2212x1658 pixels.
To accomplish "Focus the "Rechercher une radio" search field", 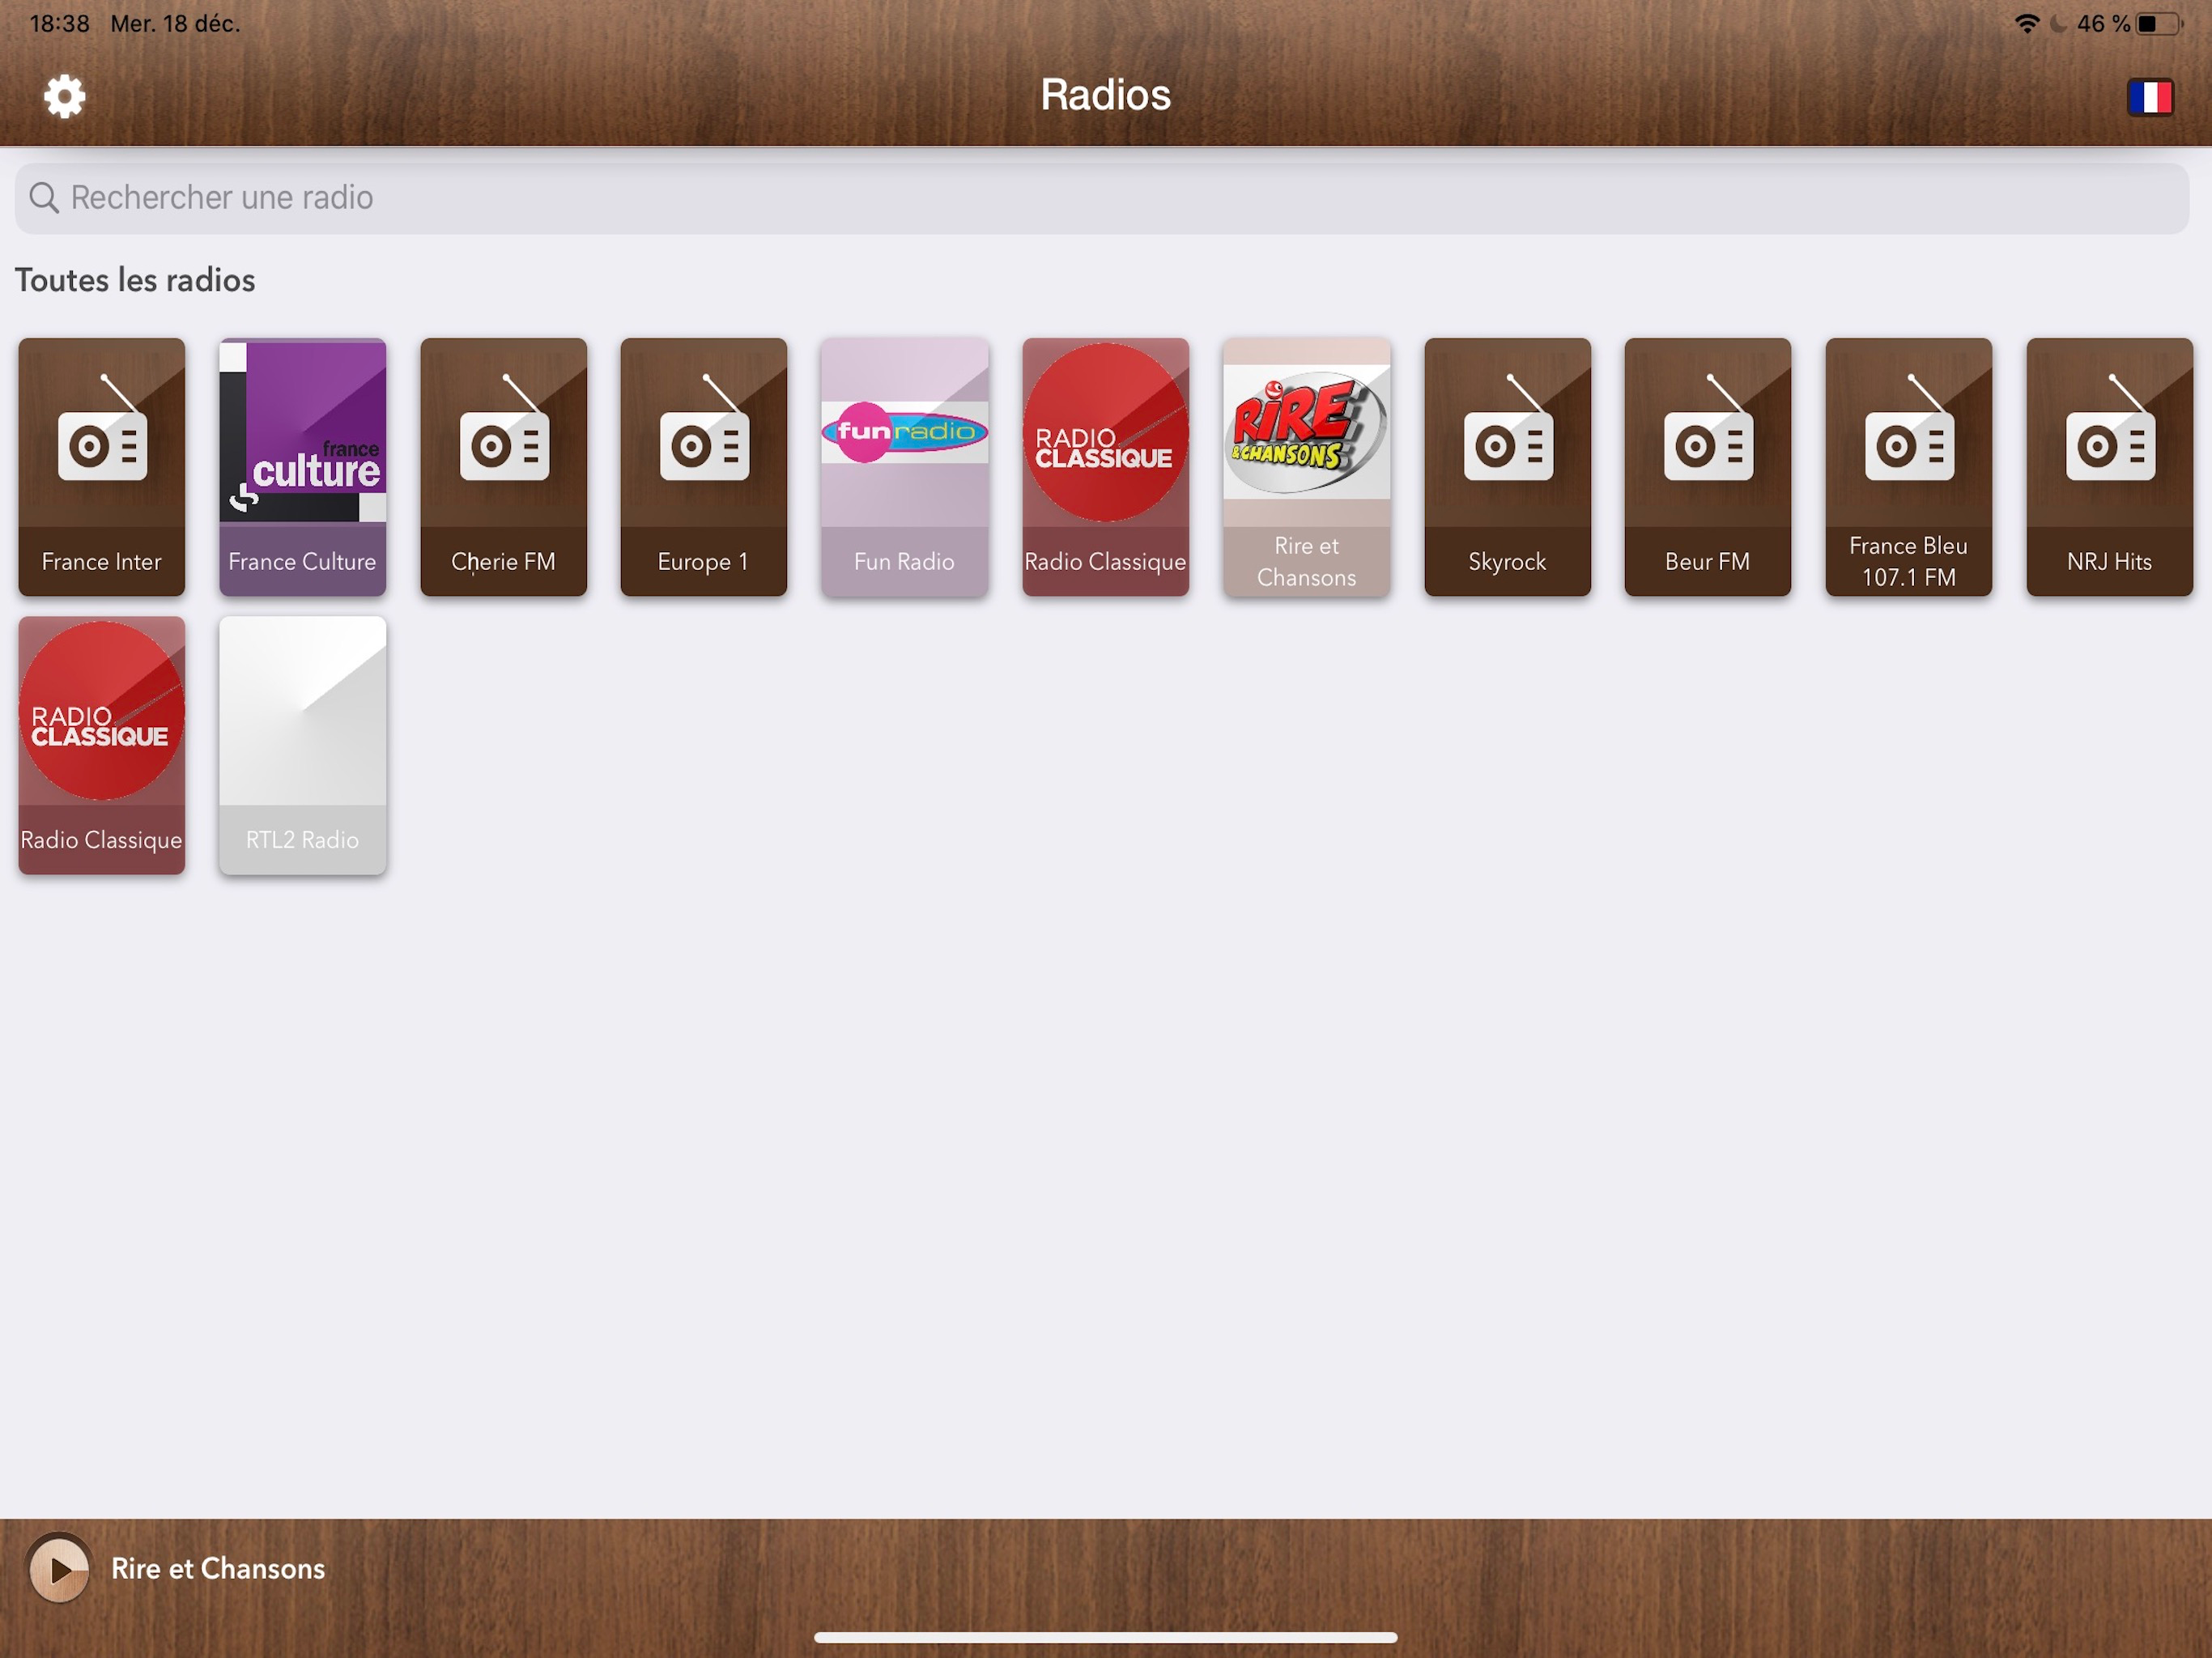I will [1102, 198].
